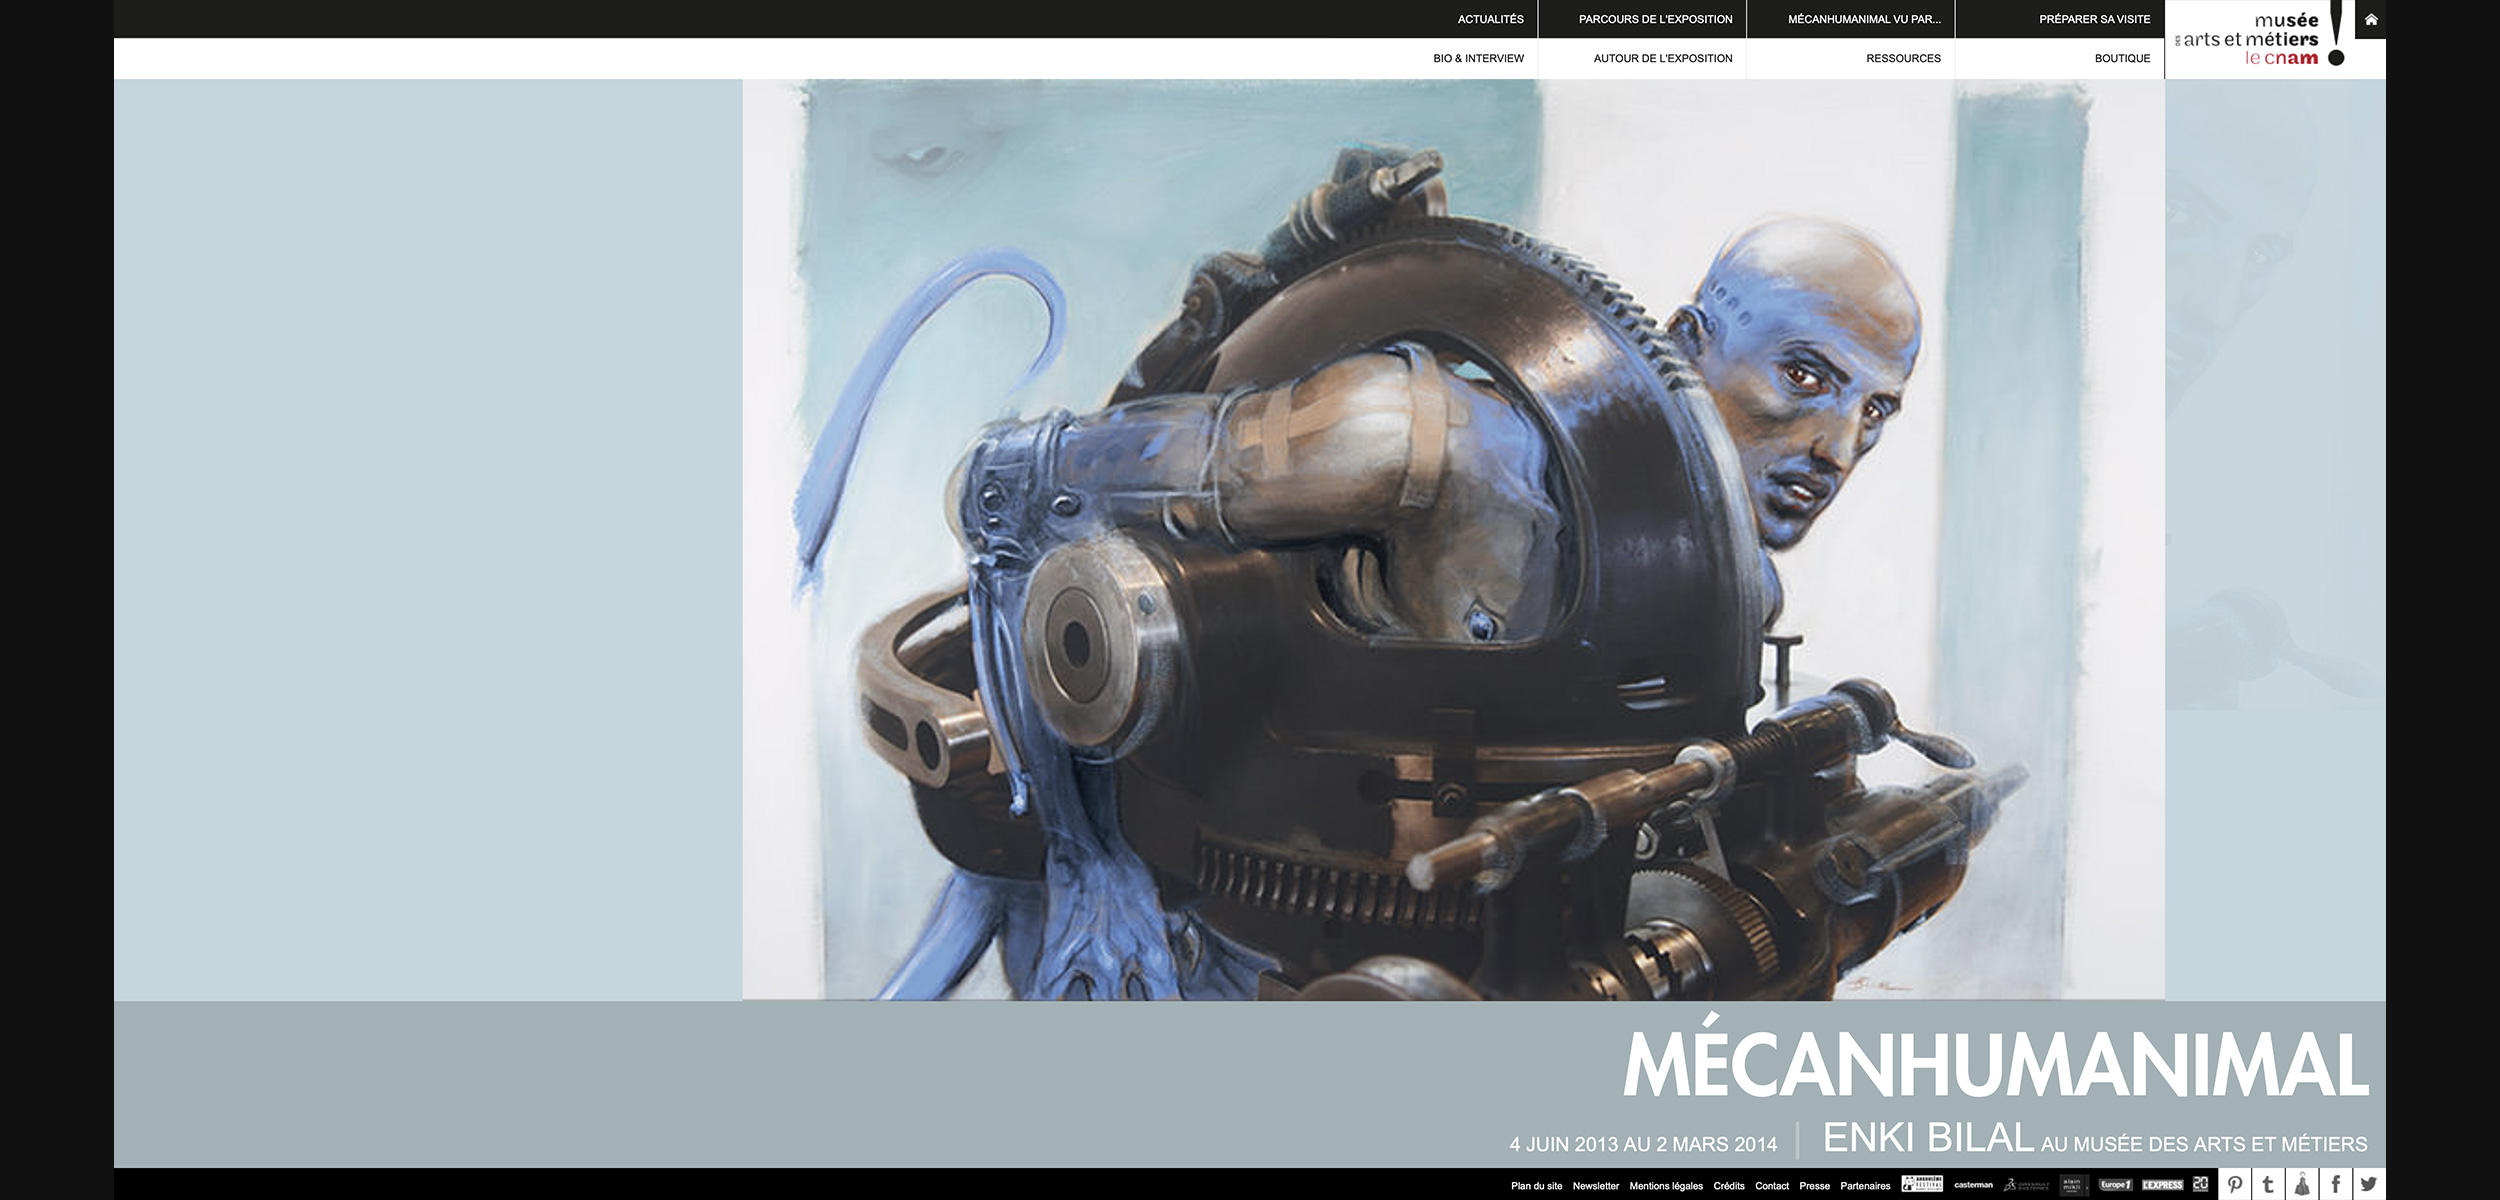Select Autour de l'exposition menu item
The image size is (2500, 1200).
click(x=1662, y=58)
